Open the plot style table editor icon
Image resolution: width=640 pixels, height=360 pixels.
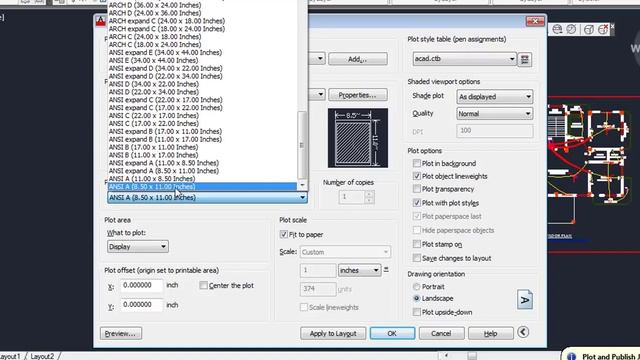pyautogui.click(x=524, y=60)
